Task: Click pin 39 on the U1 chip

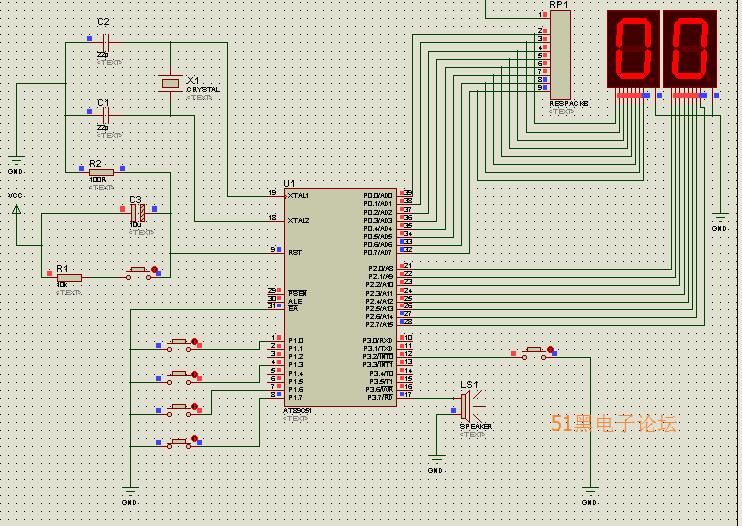Action: click(x=408, y=193)
